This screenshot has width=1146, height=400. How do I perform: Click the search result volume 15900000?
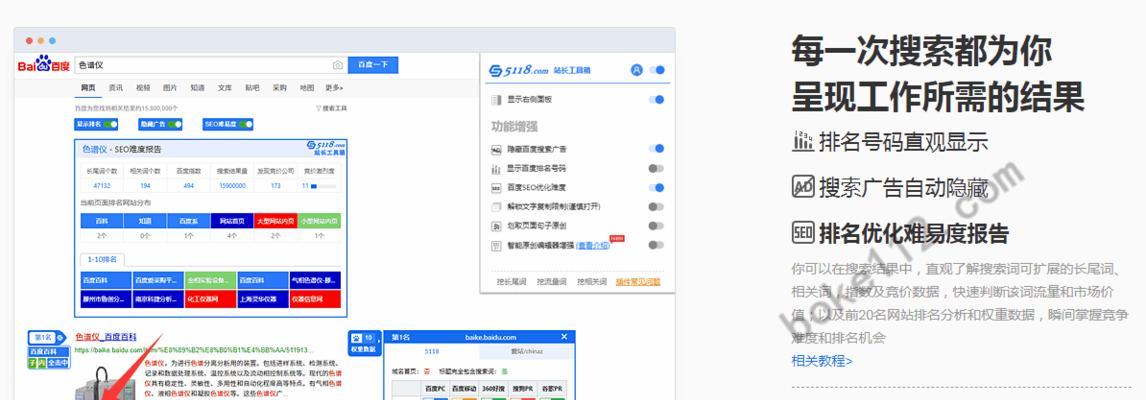(232, 186)
